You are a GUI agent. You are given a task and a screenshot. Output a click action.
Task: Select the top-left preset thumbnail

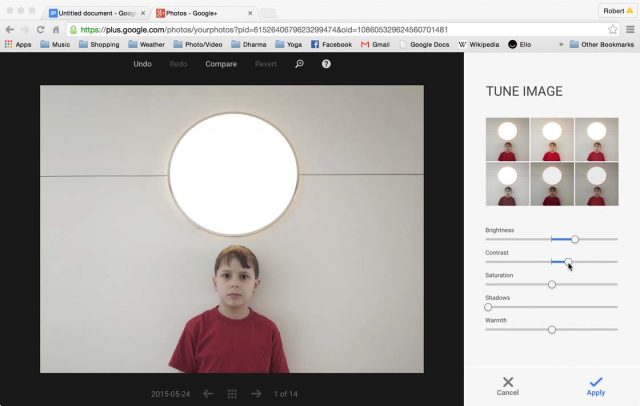[507, 139]
